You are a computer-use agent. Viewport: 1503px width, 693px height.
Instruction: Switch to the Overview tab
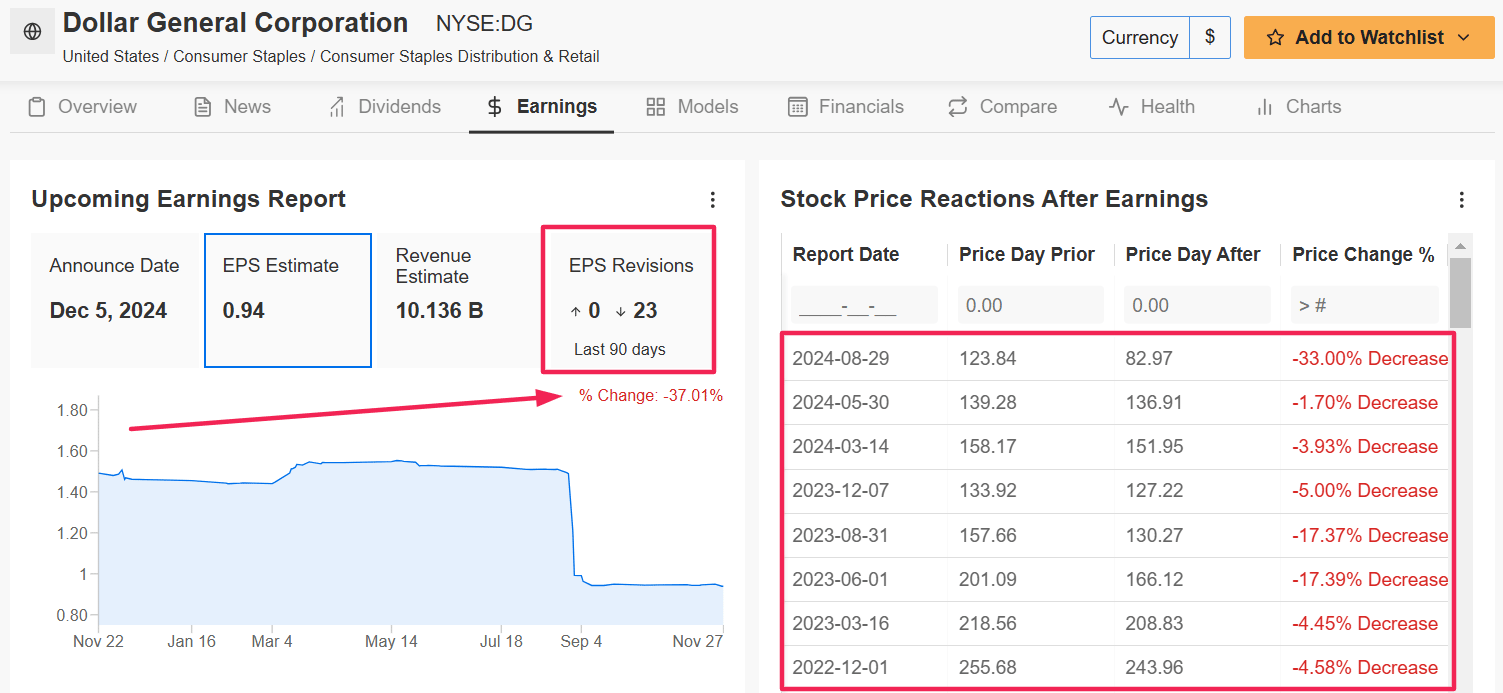tap(82, 107)
